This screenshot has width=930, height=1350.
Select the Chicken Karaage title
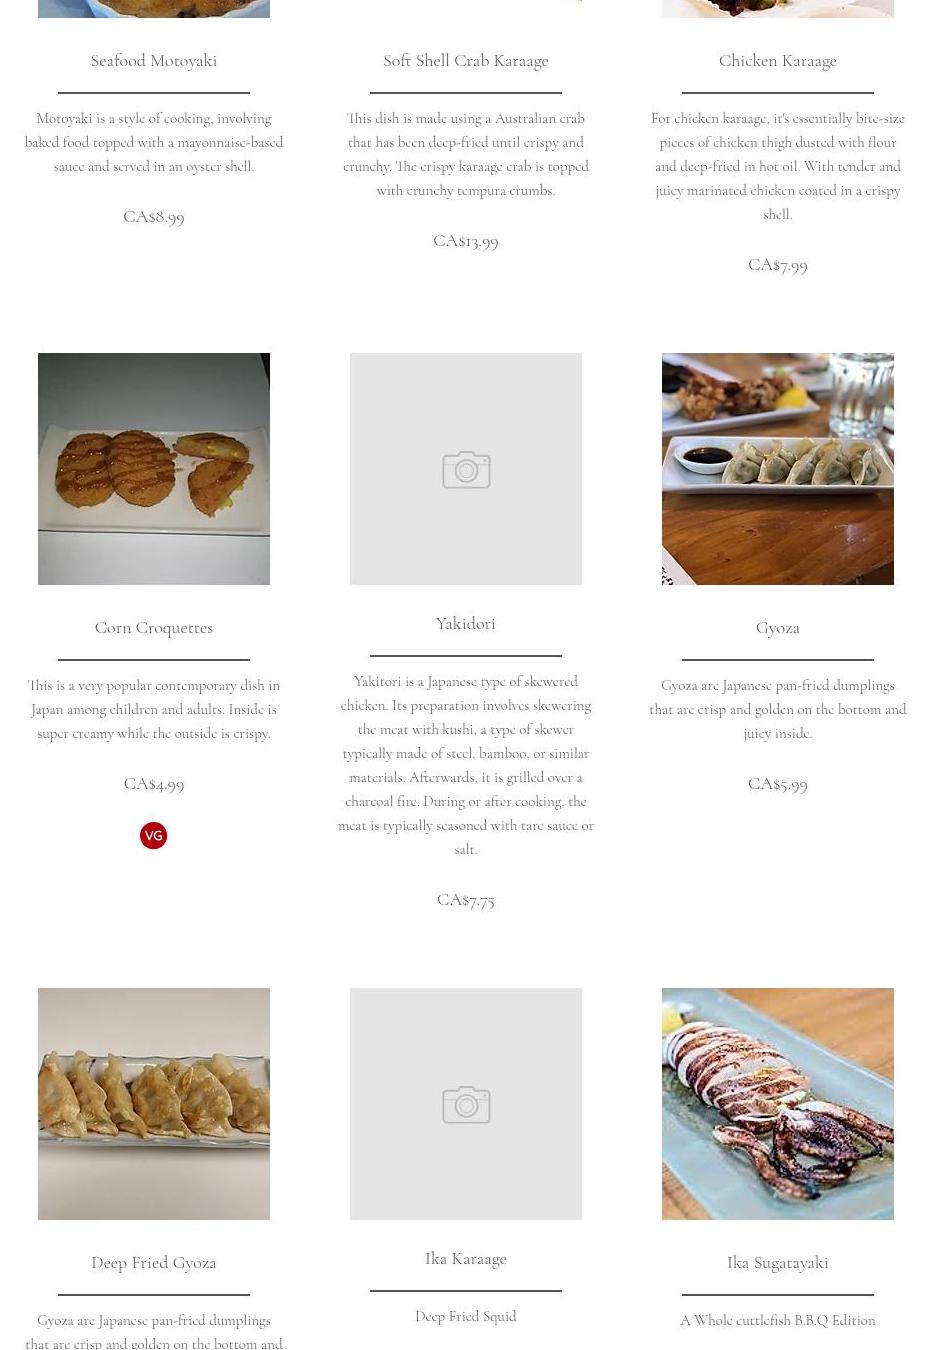pyautogui.click(x=778, y=61)
